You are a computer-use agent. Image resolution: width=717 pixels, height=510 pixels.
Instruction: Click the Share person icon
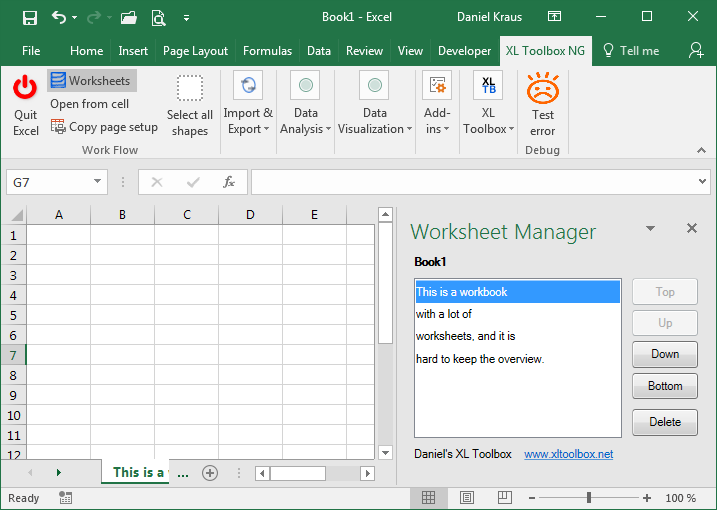click(x=696, y=50)
